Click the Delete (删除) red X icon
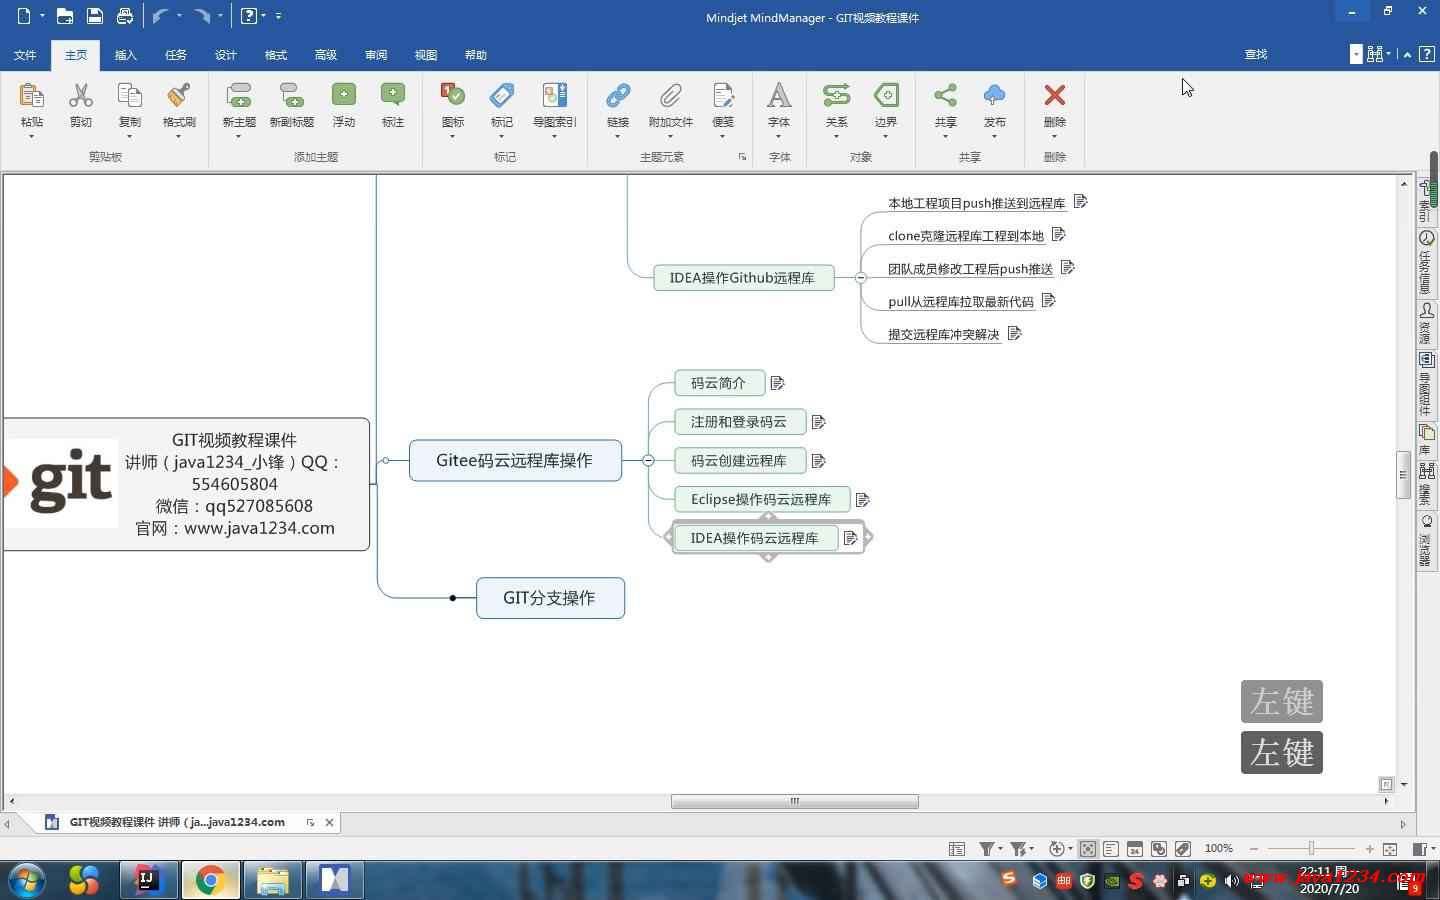1440x900 pixels. coord(1054,96)
